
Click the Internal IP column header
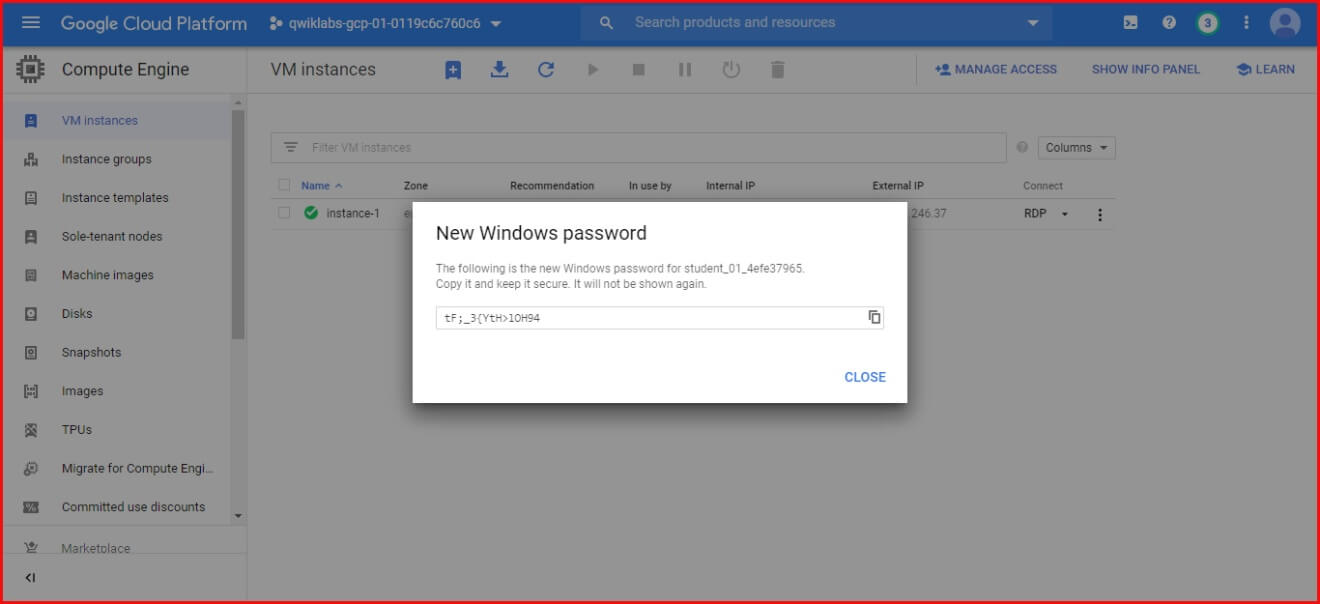(730, 186)
